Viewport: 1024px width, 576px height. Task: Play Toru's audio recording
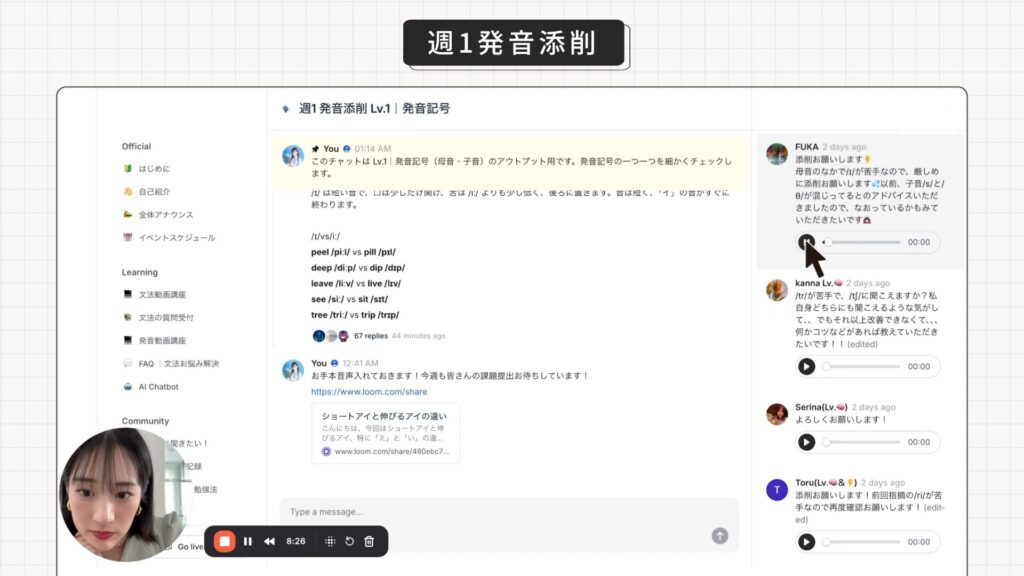(806, 541)
